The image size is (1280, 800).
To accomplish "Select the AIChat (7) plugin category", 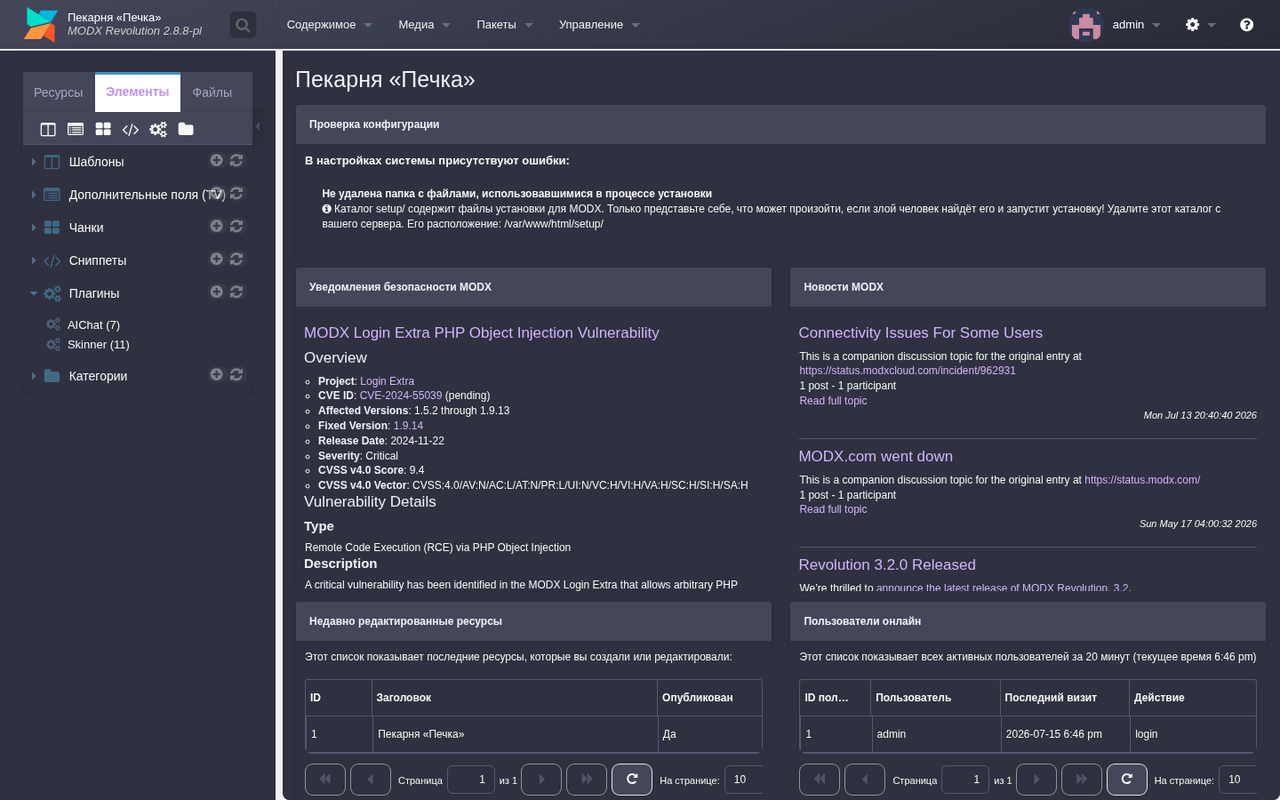I will coord(94,325).
